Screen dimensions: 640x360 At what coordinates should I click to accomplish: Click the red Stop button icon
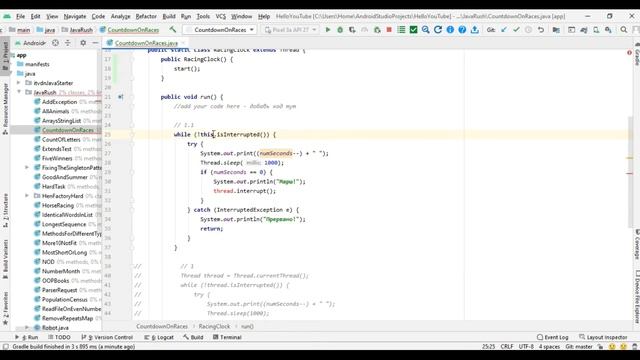point(389,30)
